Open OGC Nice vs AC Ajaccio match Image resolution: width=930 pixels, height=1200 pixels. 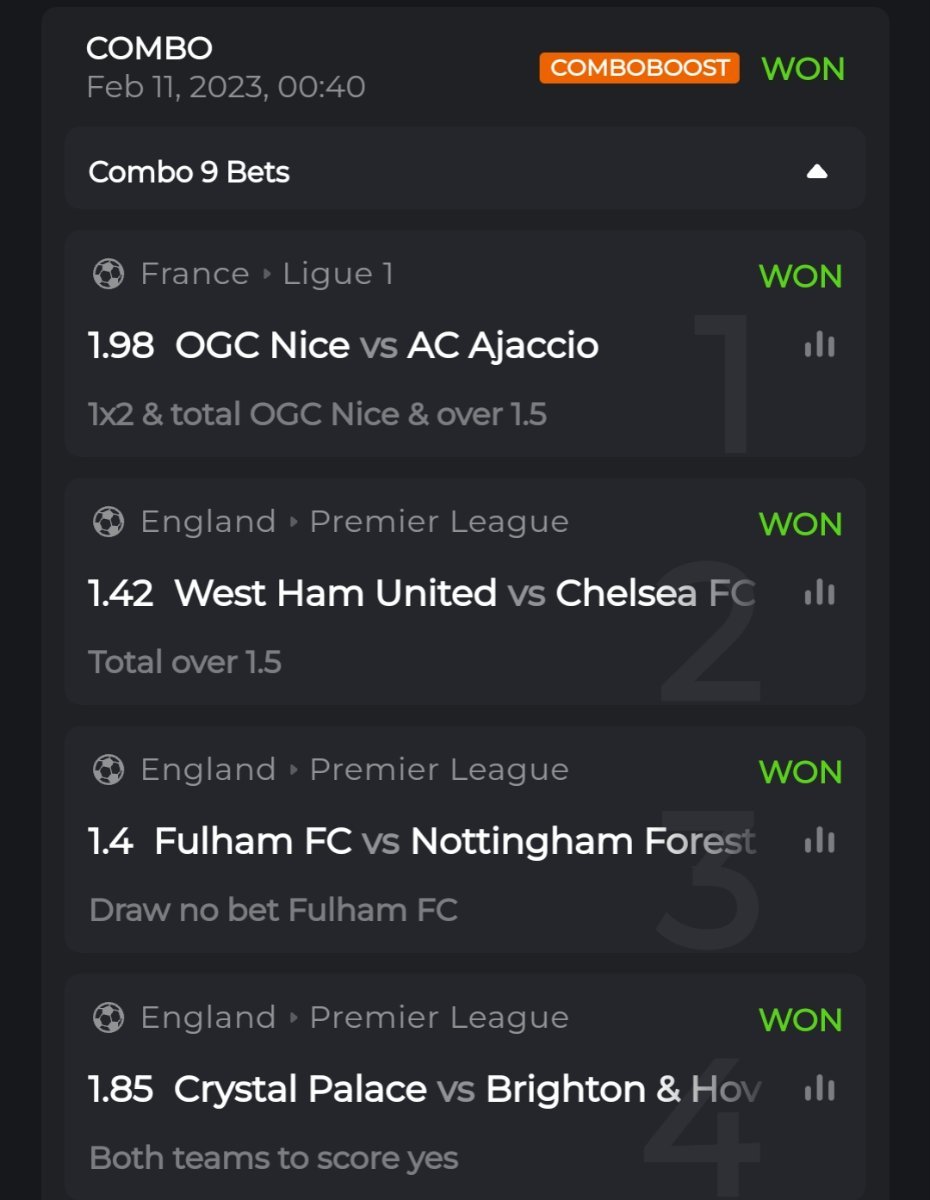click(x=386, y=346)
